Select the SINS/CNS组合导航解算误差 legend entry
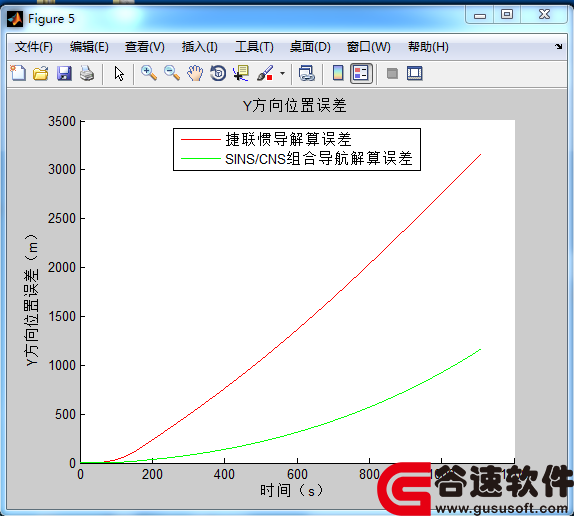 point(319,159)
